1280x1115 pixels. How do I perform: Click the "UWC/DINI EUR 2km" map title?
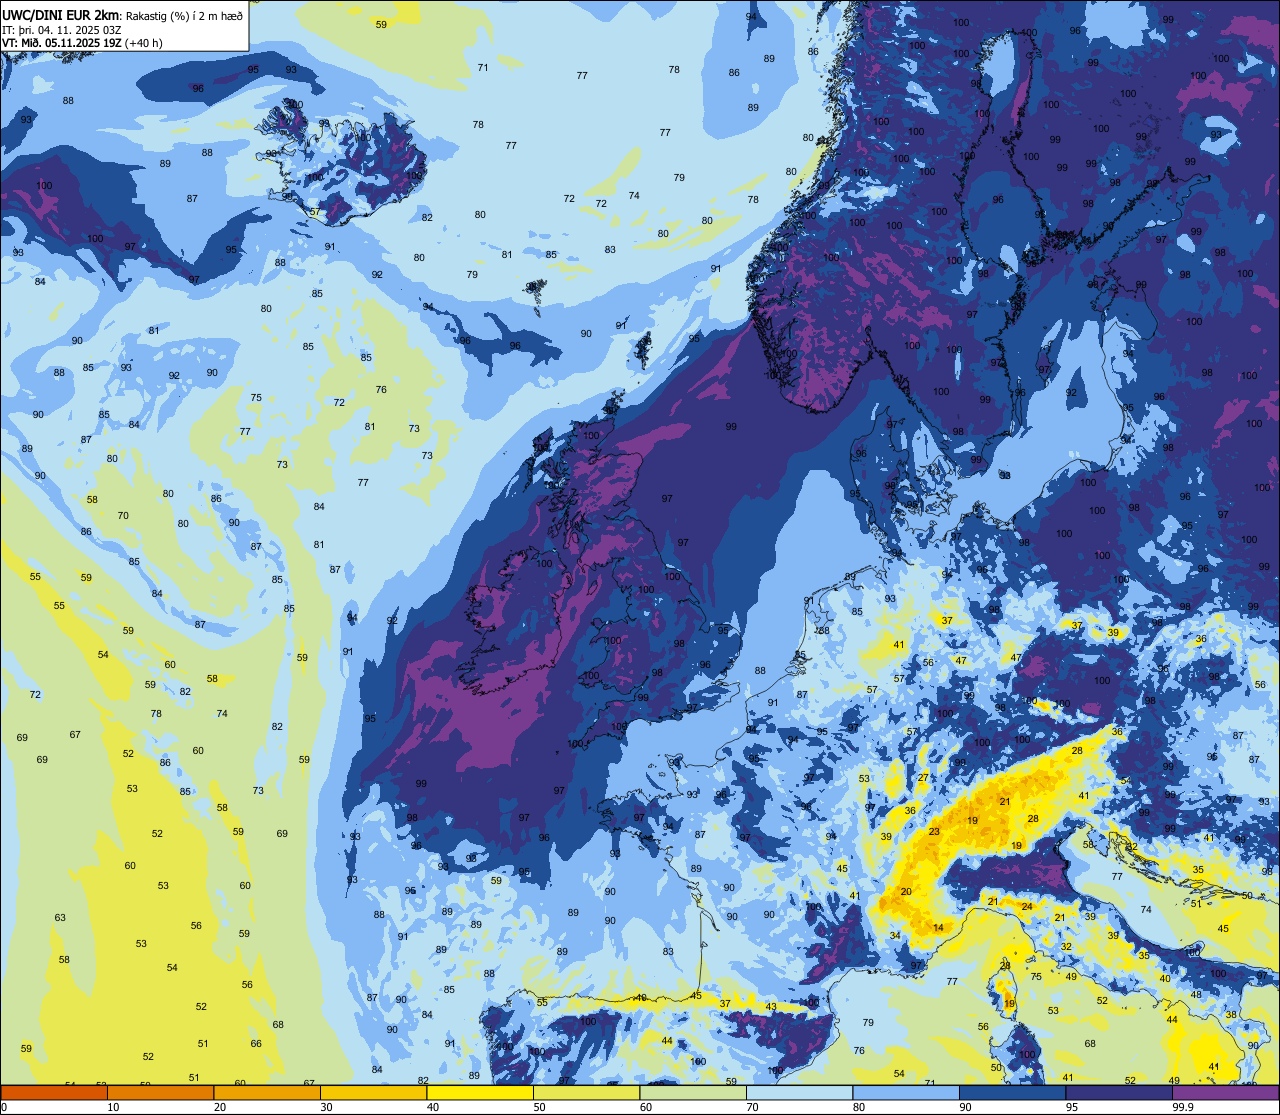click(61, 14)
